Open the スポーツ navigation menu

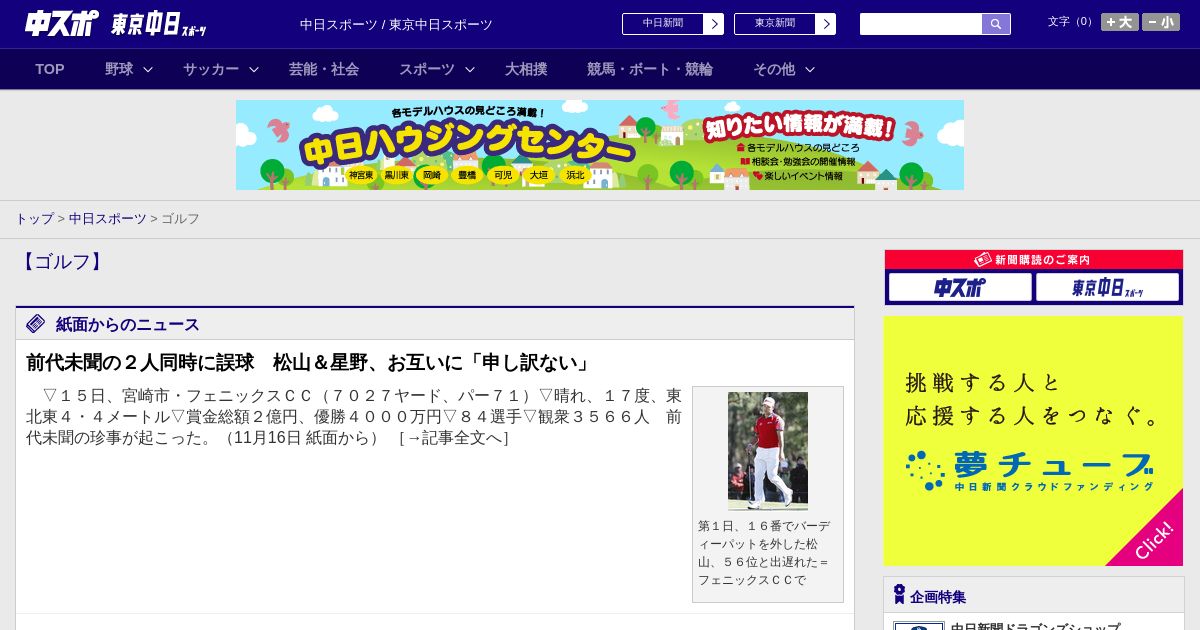pos(427,69)
